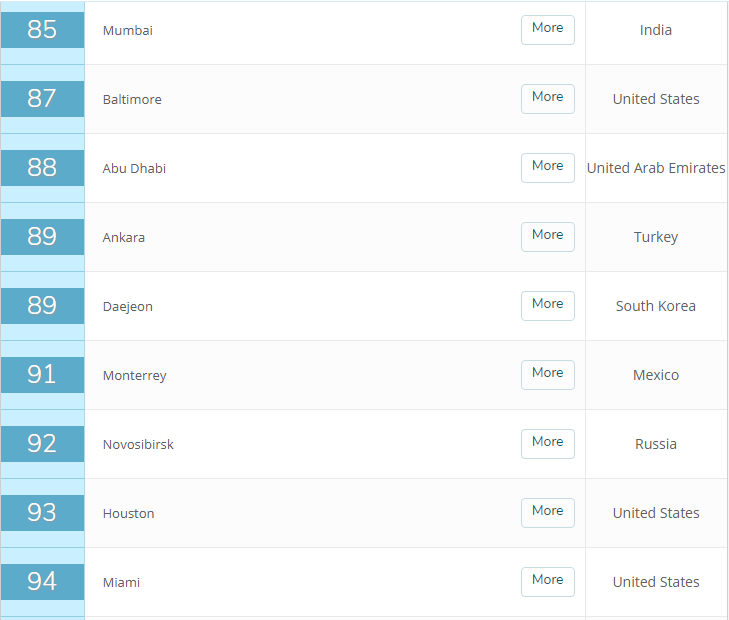Click the South Korea country cell
The height and width of the screenshot is (620, 729).
656,306
